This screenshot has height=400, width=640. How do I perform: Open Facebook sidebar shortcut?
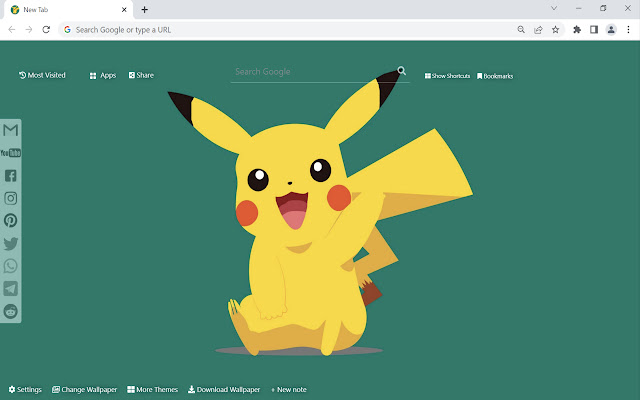pos(11,176)
